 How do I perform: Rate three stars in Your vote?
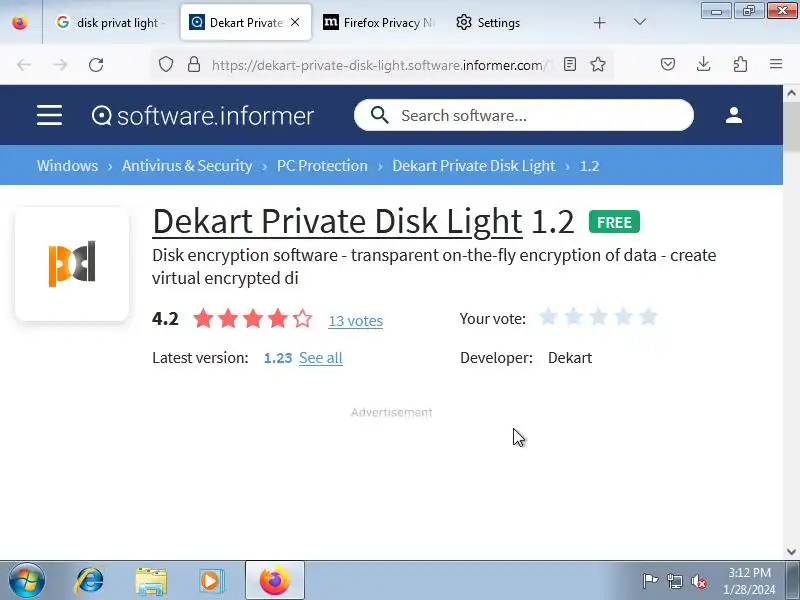click(598, 317)
